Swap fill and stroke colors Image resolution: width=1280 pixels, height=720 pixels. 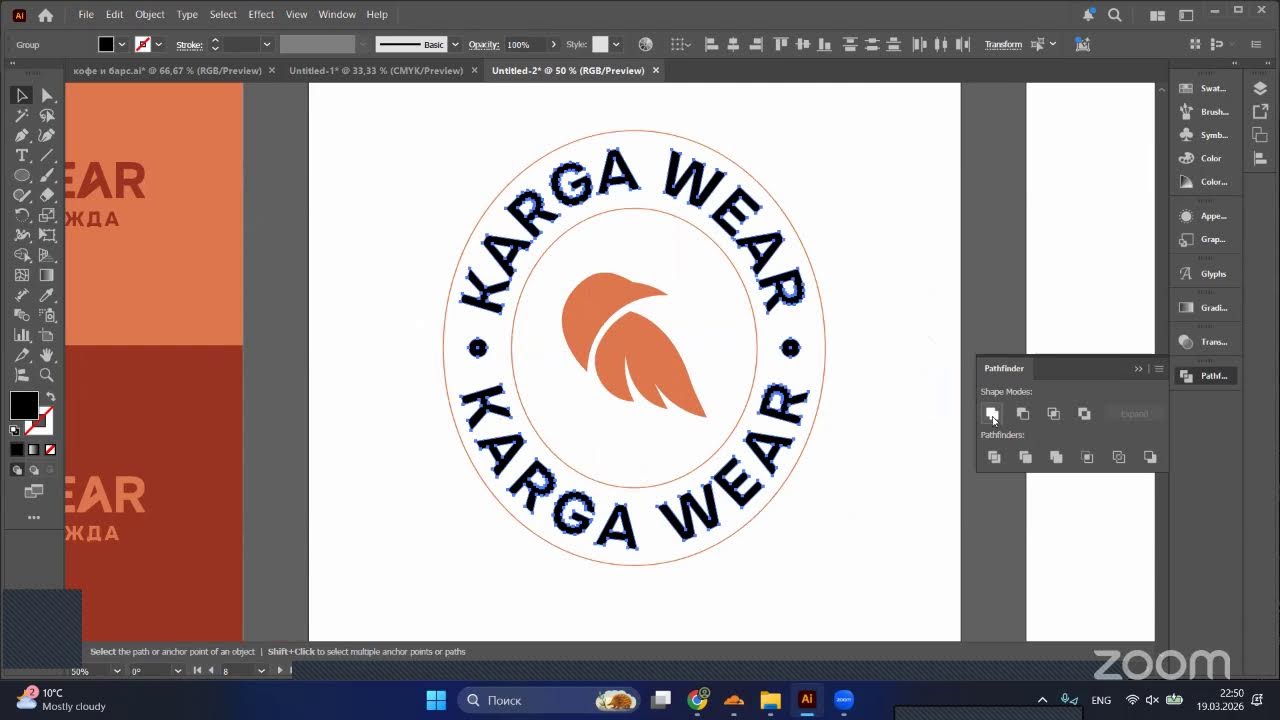pos(50,397)
